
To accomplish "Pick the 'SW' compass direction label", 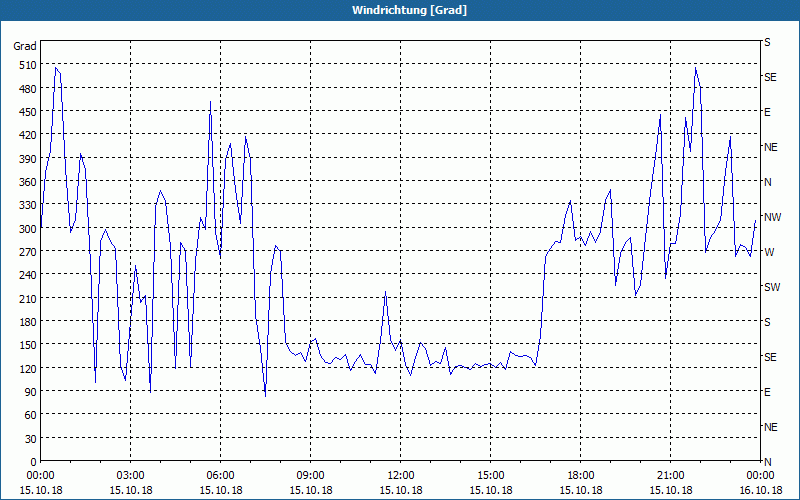I will click(x=772, y=287).
